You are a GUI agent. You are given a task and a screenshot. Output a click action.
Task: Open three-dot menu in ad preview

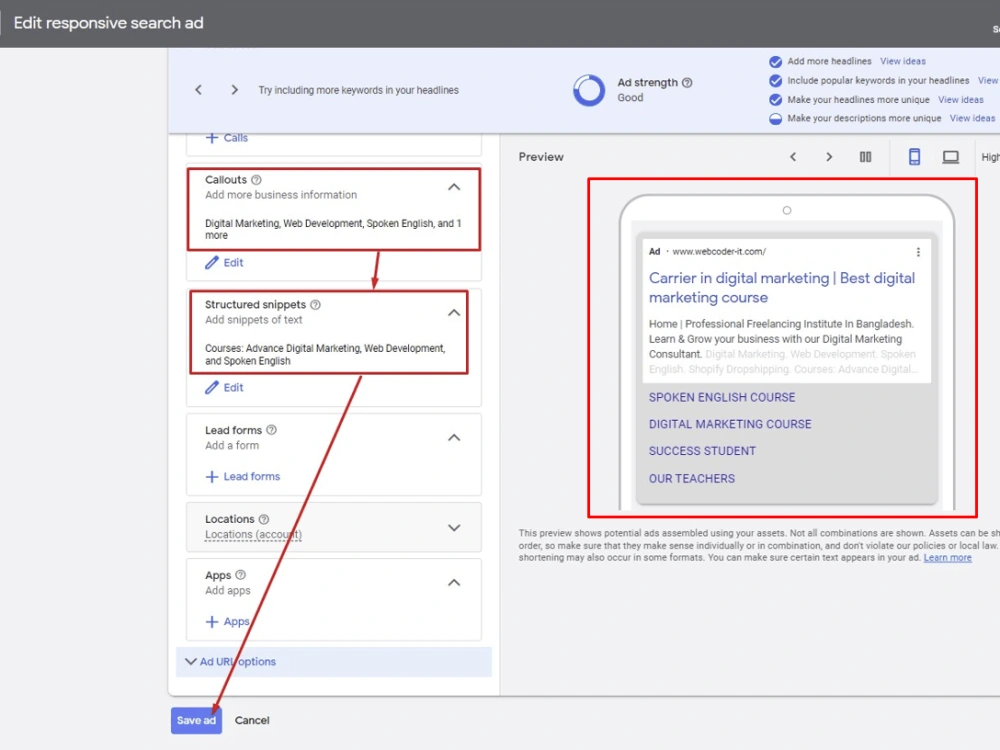coord(918,252)
